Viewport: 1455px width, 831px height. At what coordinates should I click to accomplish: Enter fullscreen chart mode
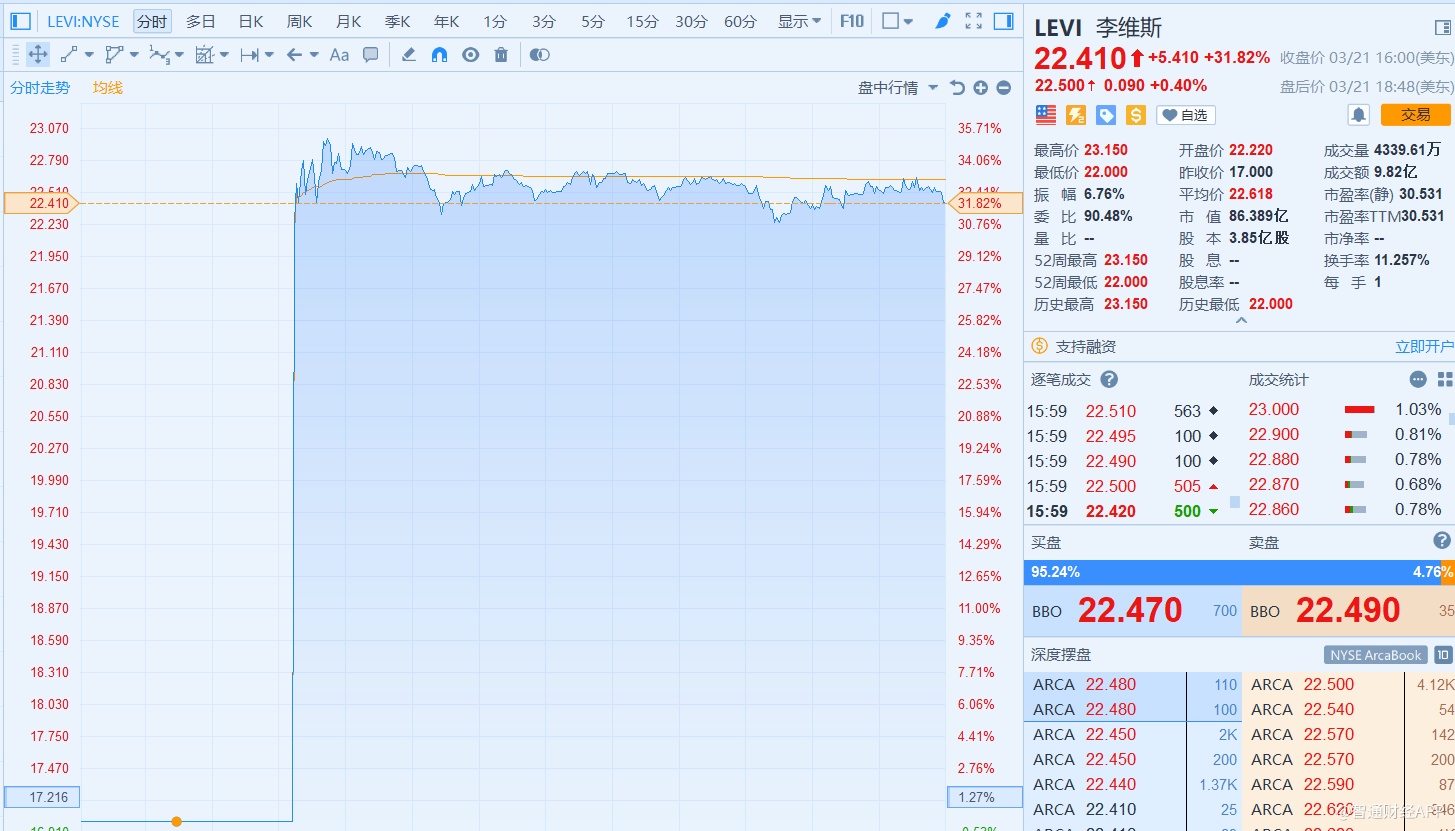click(973, 21)
